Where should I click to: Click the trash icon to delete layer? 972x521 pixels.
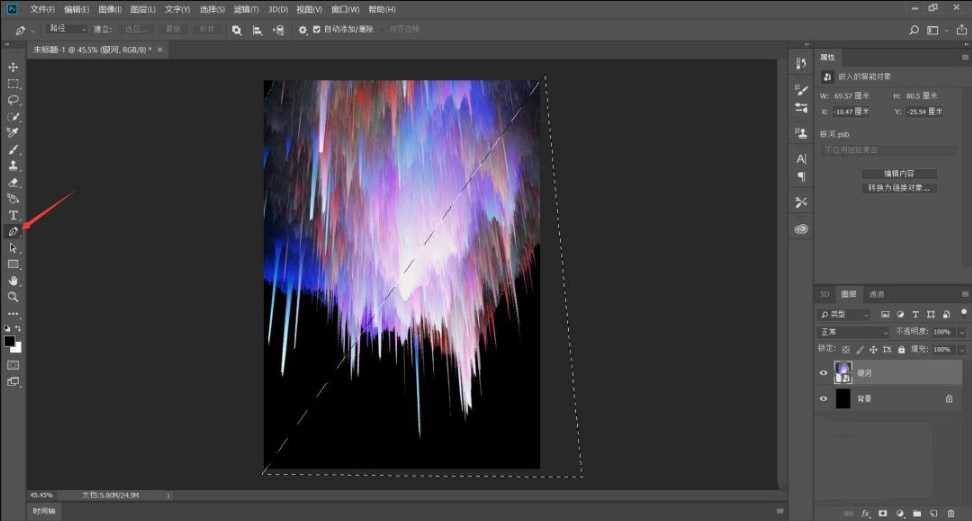pos(950,513)
